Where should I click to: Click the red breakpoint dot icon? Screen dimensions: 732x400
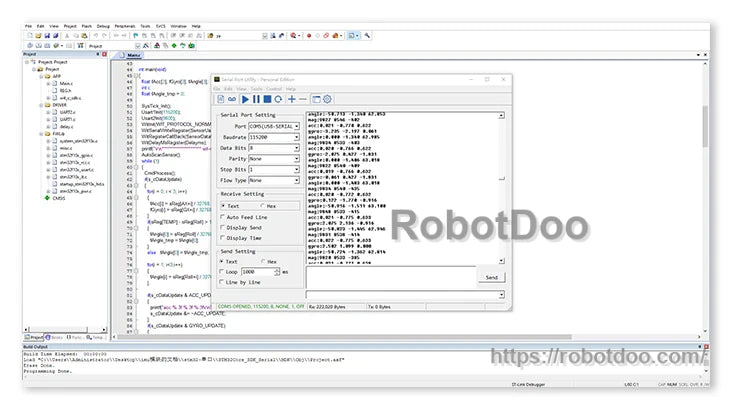(309, 35)
